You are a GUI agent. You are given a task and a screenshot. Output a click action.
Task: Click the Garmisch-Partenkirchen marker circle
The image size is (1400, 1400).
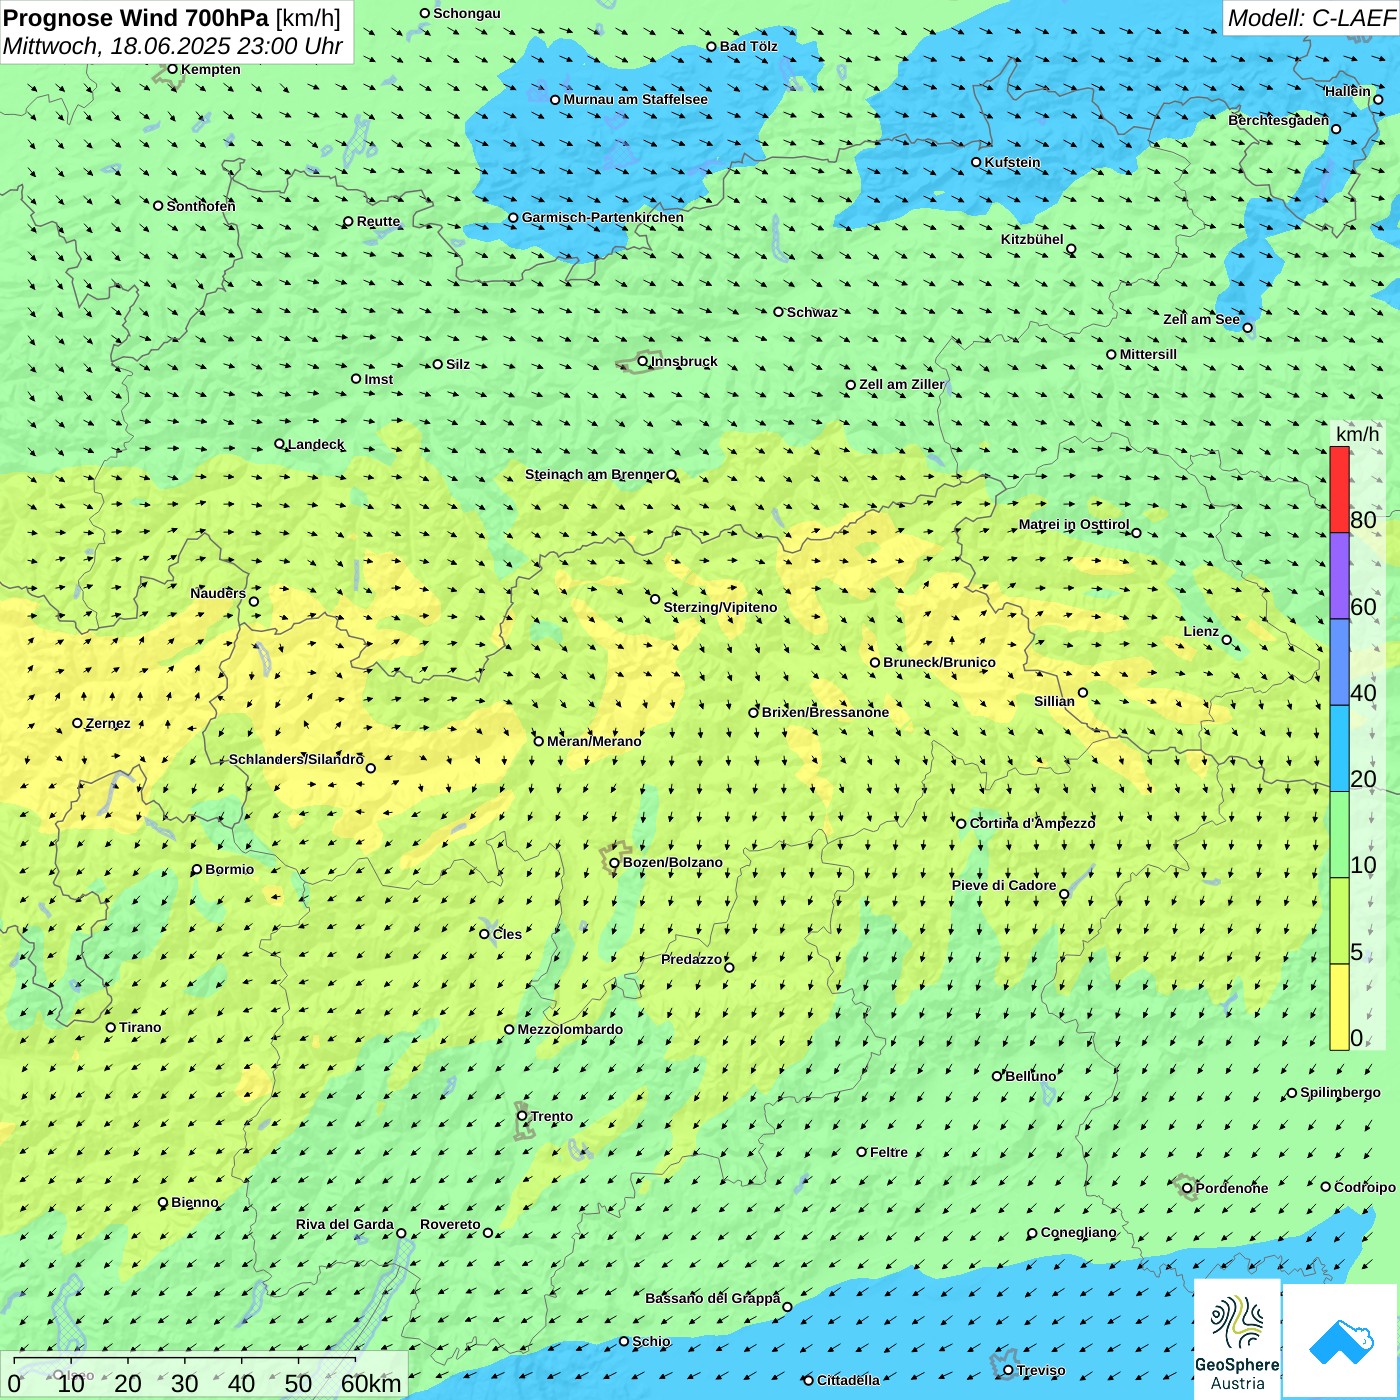tap(513, 217)
